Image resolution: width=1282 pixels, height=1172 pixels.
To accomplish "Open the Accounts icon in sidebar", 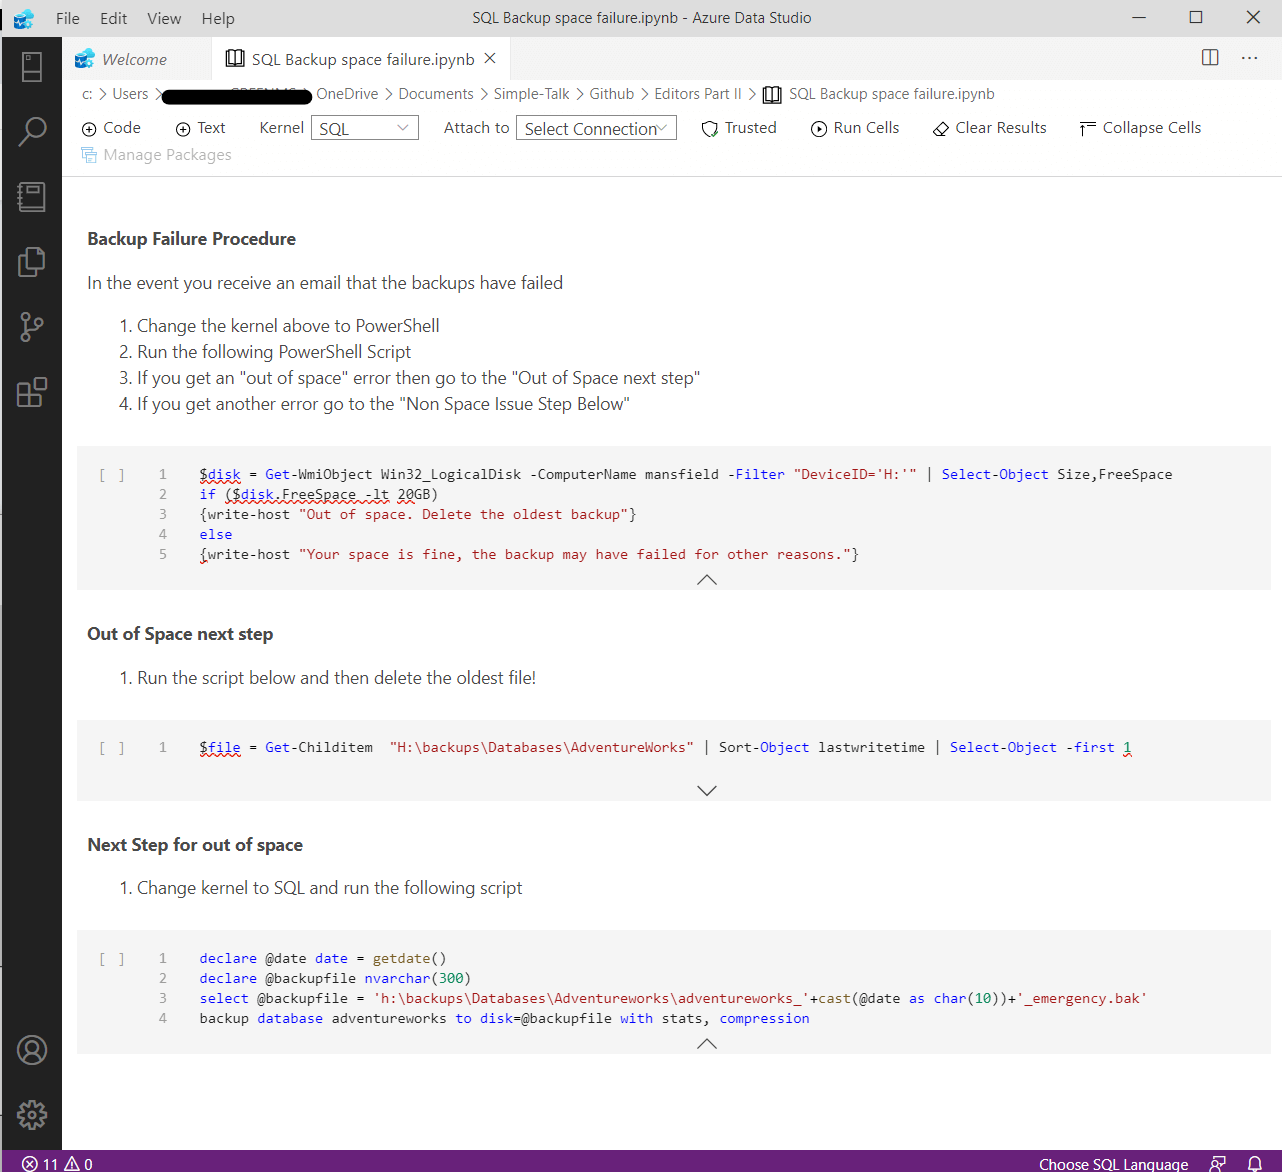I will click(x=32, y=1050).
